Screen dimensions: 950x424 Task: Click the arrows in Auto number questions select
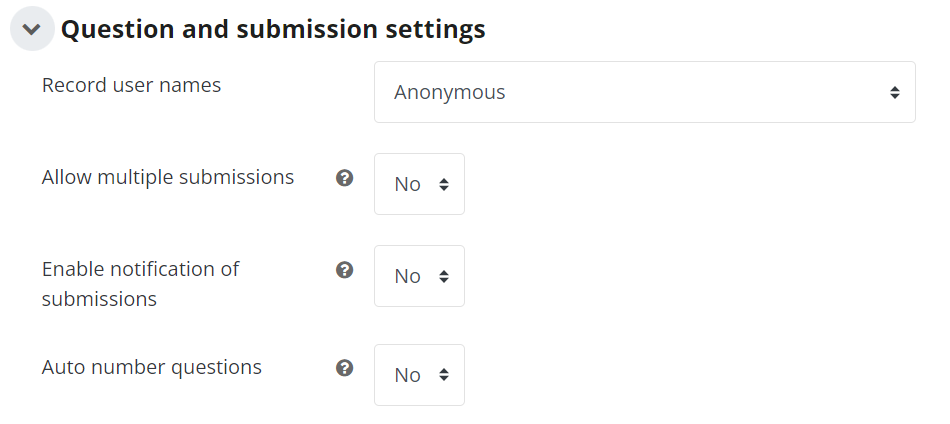444,376
